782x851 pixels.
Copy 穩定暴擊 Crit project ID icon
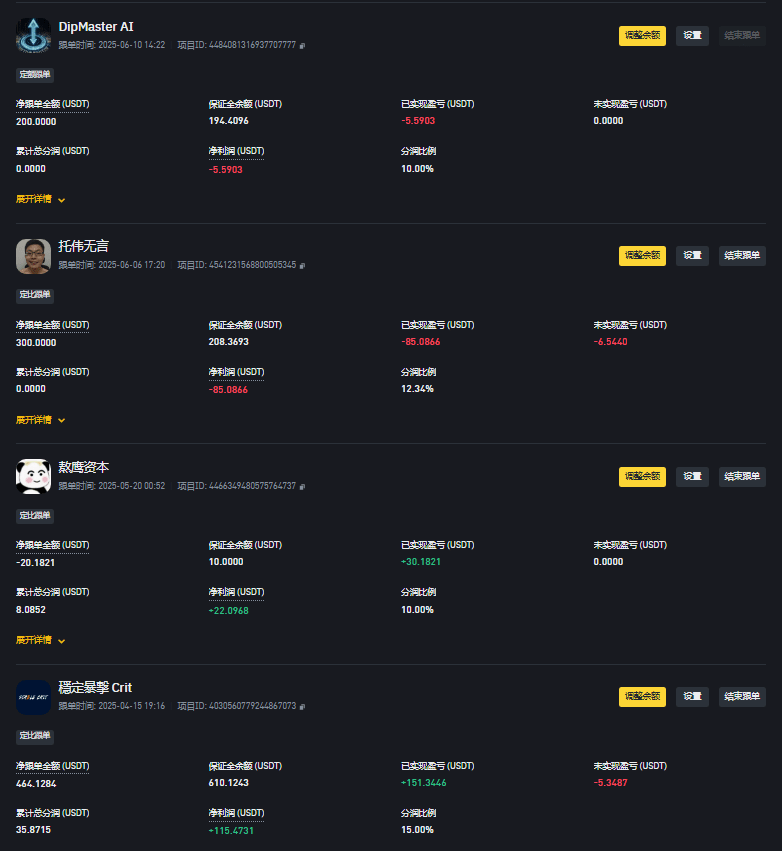[x=302, y=706]
